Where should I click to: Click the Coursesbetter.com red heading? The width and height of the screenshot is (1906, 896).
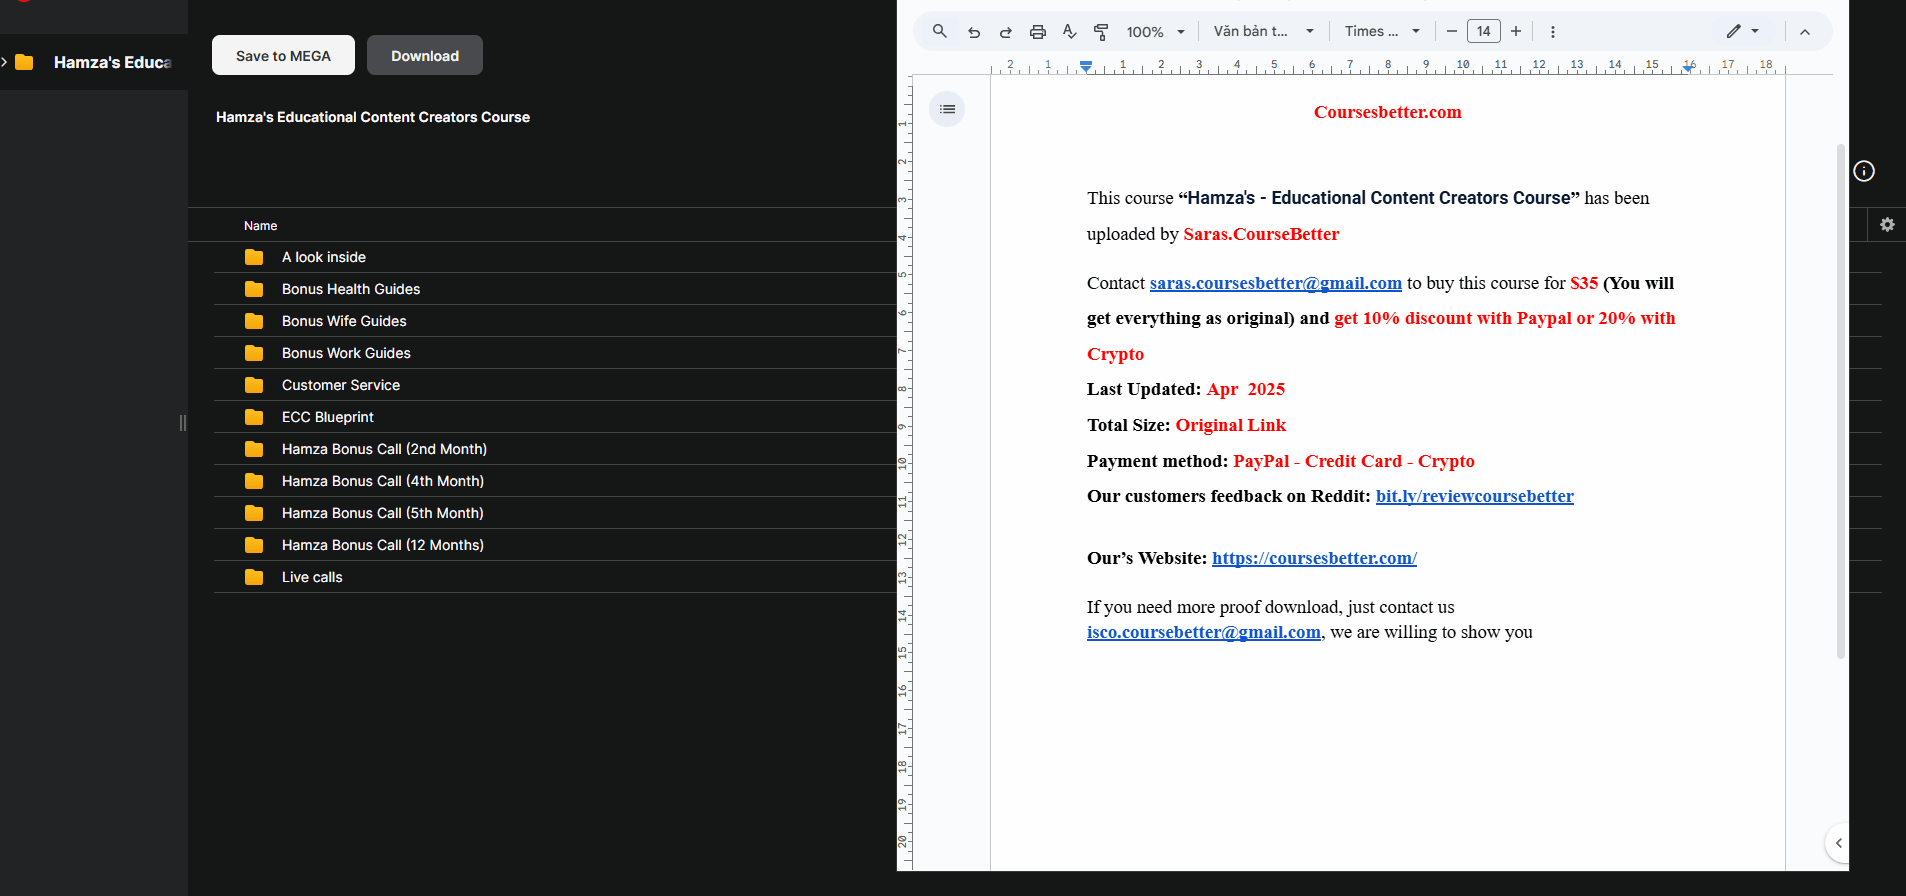(1387, 112)
